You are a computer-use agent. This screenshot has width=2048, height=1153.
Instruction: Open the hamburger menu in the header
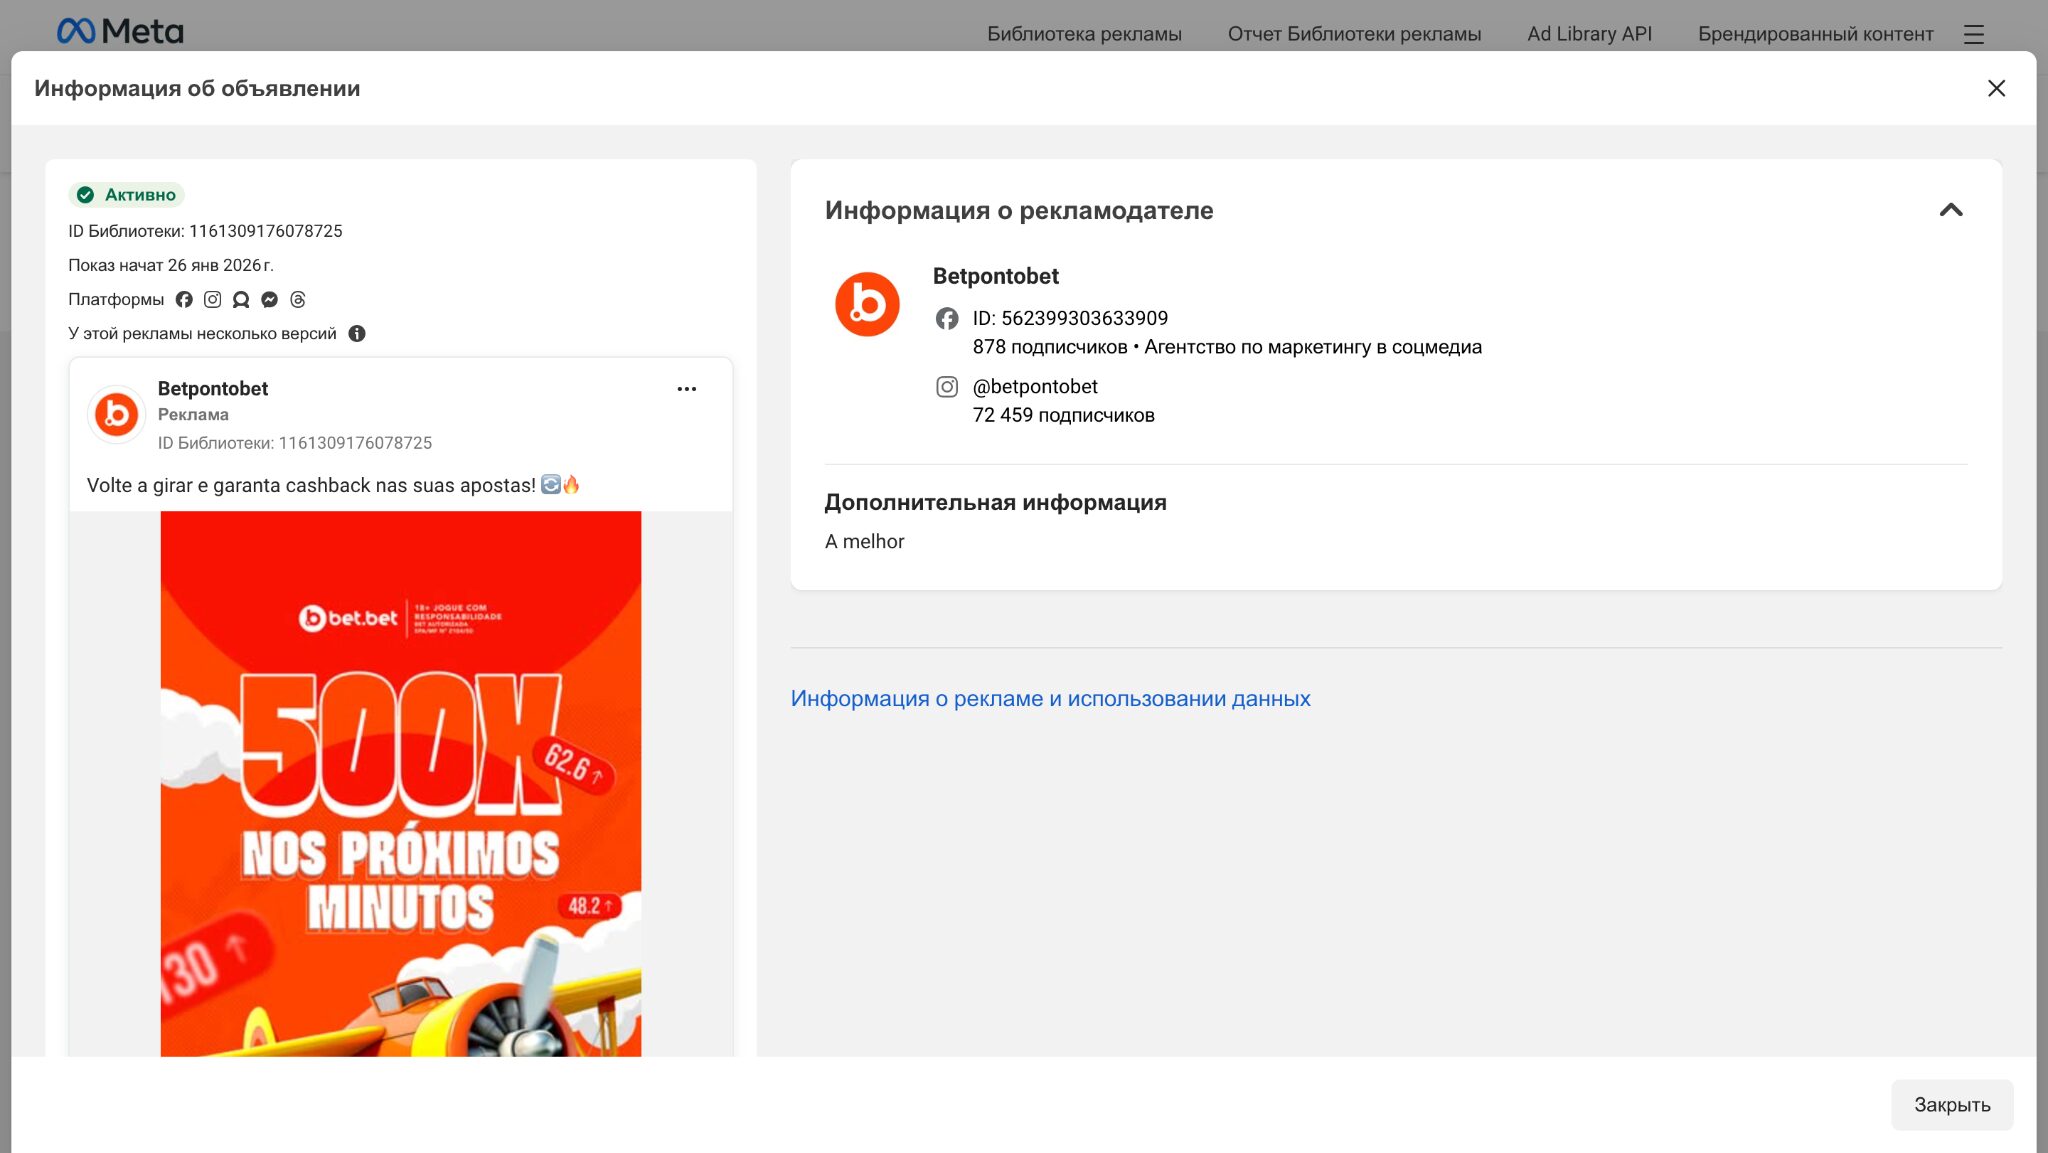point(1975,33)
